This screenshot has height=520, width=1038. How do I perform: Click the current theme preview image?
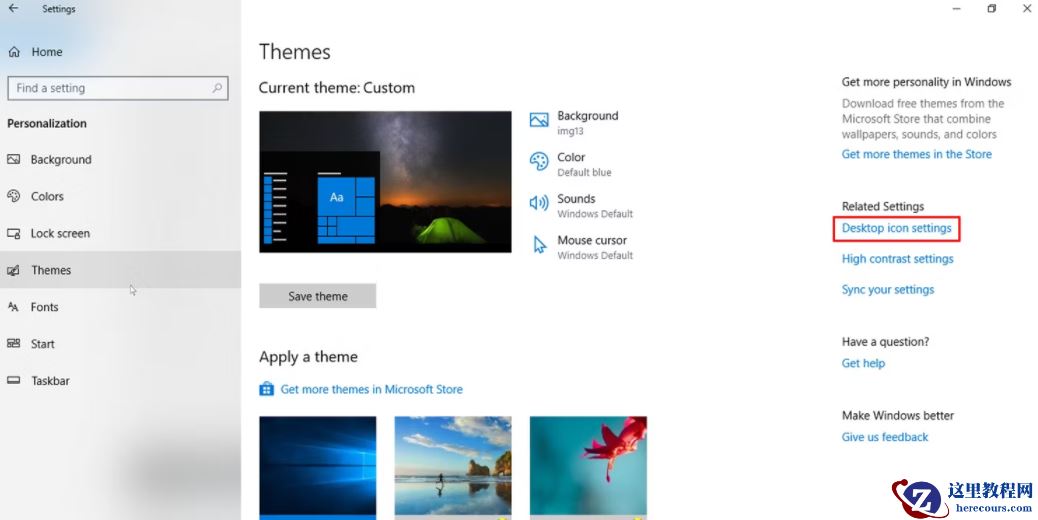(x=385, y=182)
